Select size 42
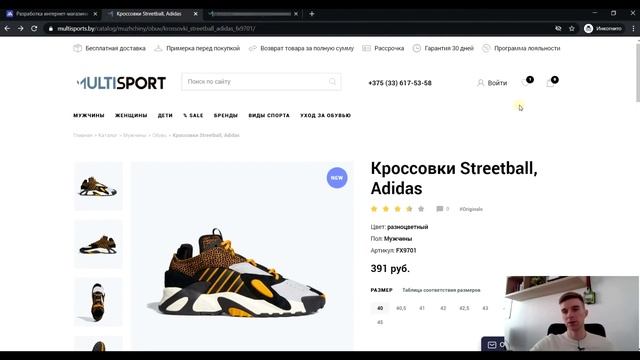Image resolution: width=640 pixels, height=360 pixels. pyautogui.click(x=443, y=308)
